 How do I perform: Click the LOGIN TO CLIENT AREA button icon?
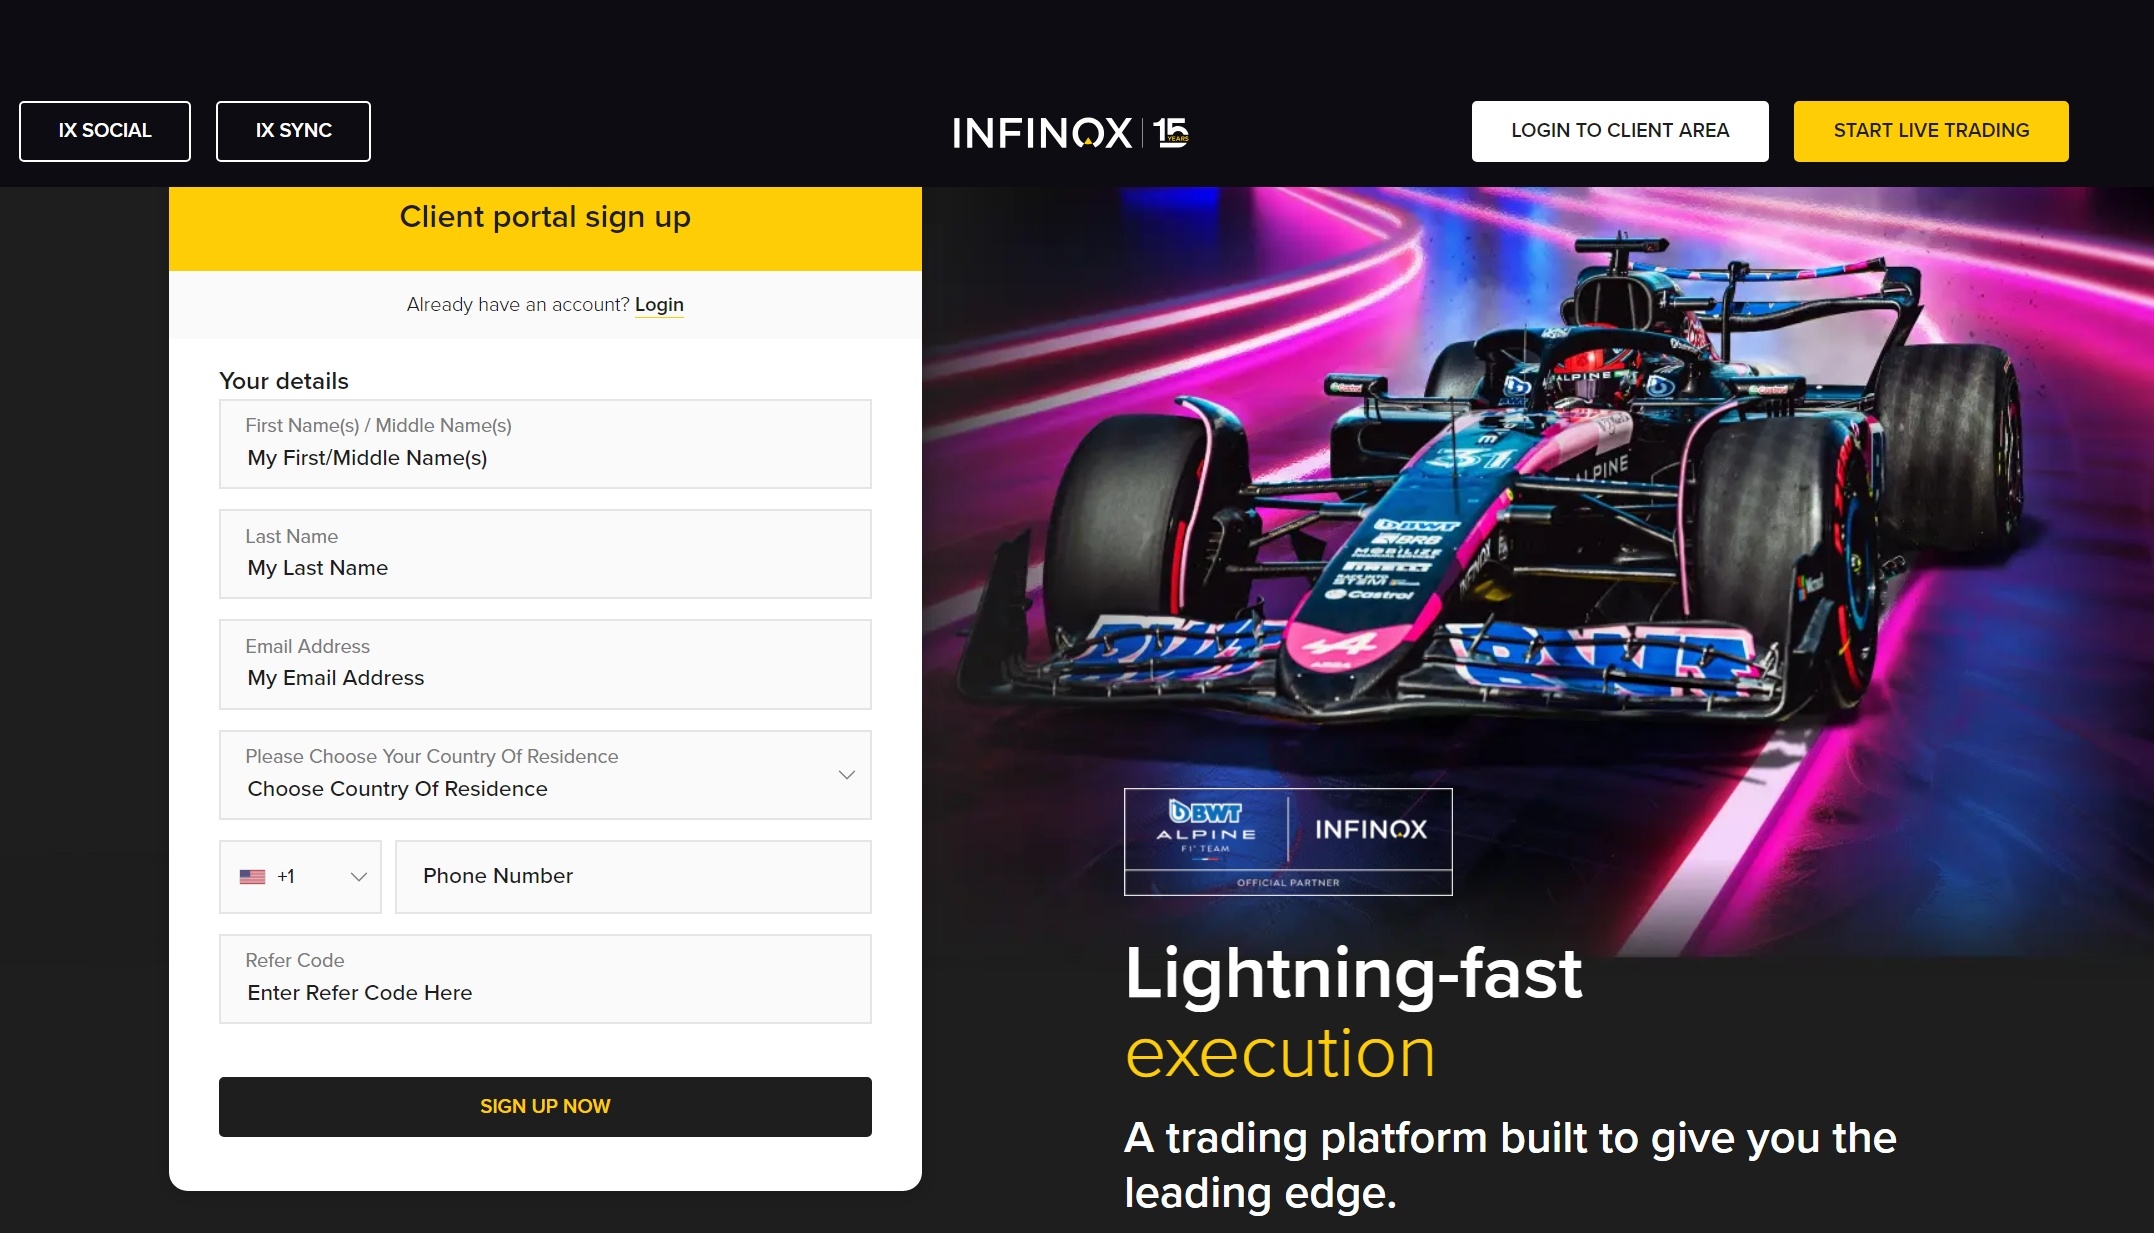click(1620, 130)
